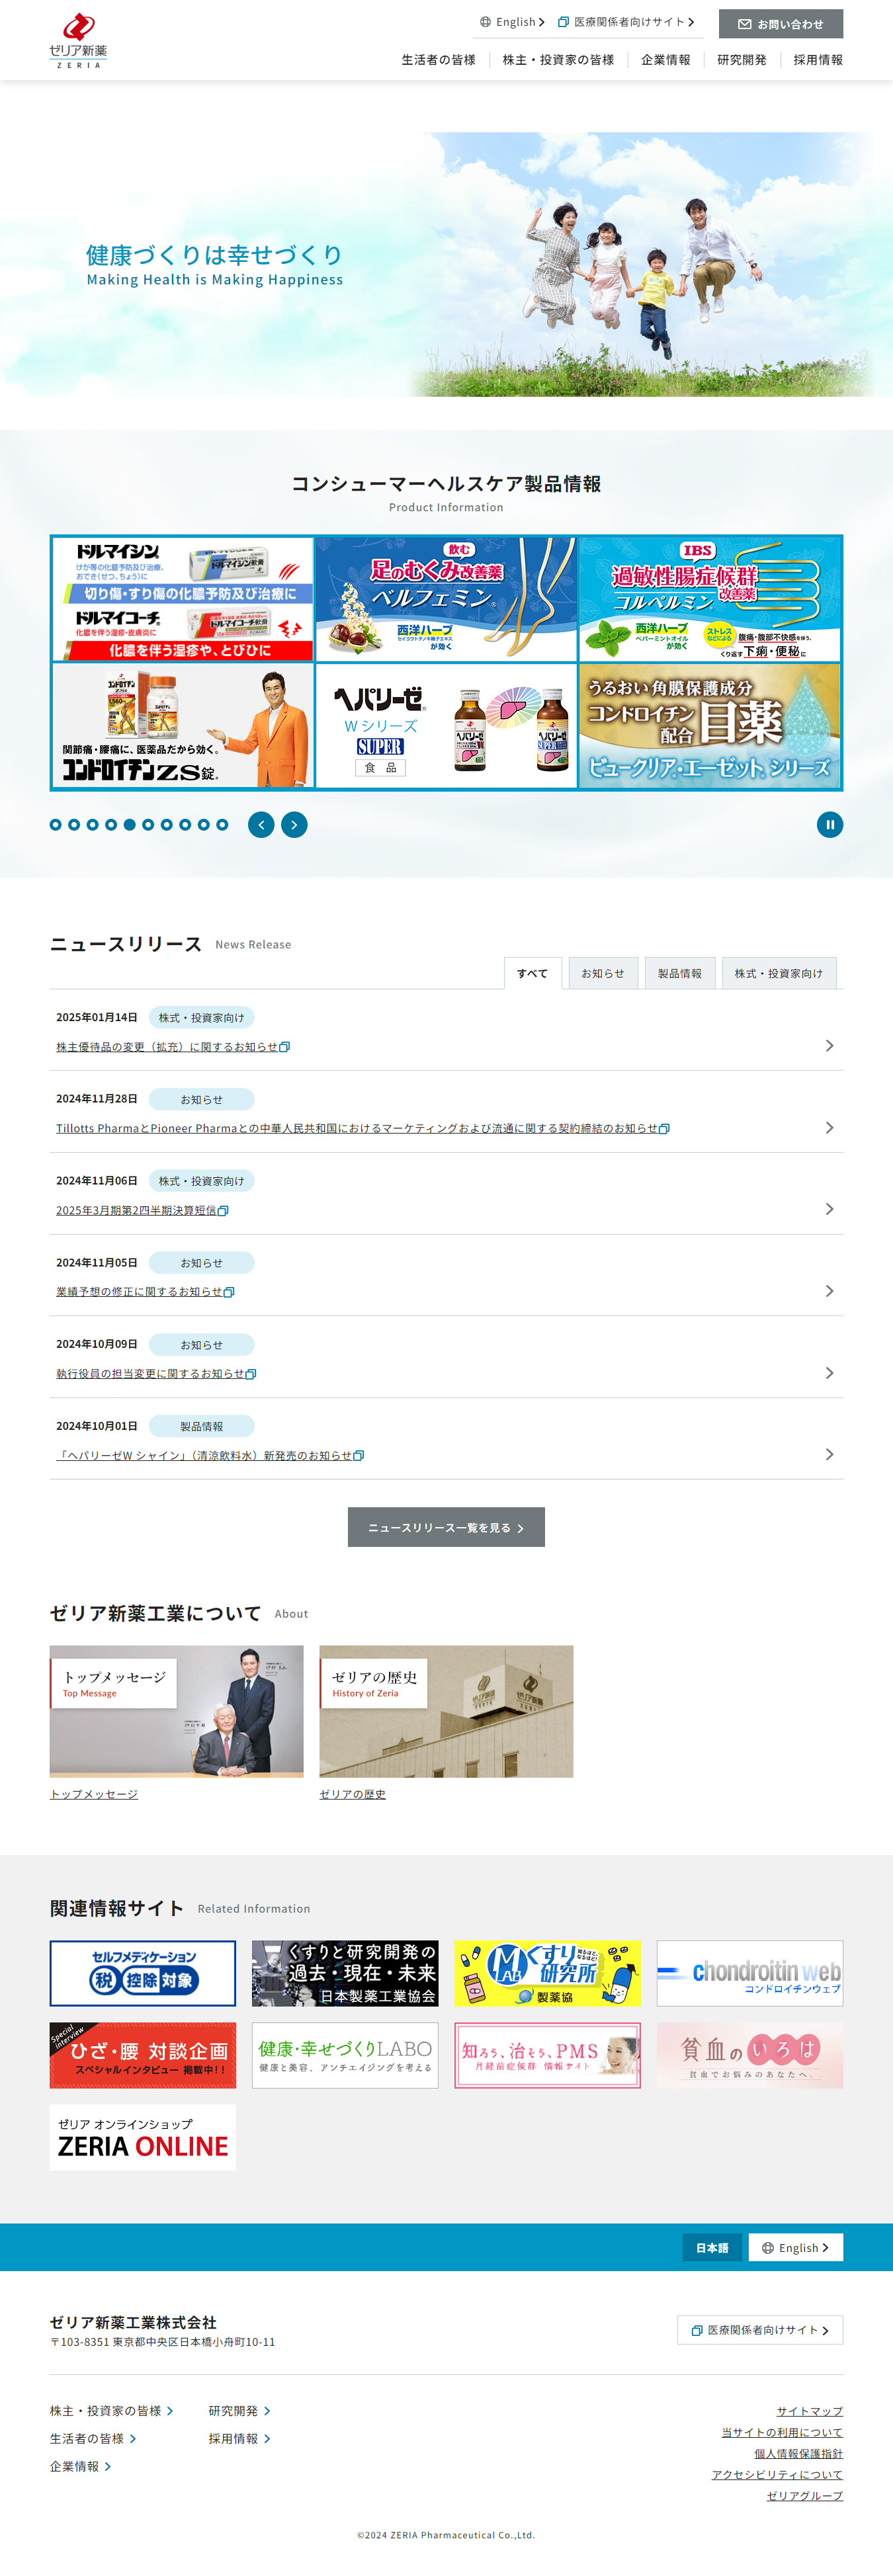Click chevron on 2024年10月01日 news row

tap(829, 1455)
